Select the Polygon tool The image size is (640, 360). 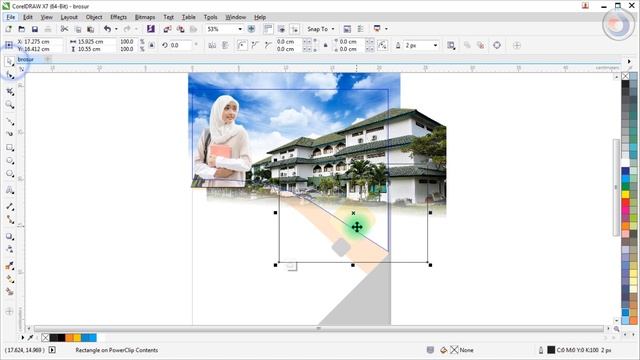coord(10,174)
